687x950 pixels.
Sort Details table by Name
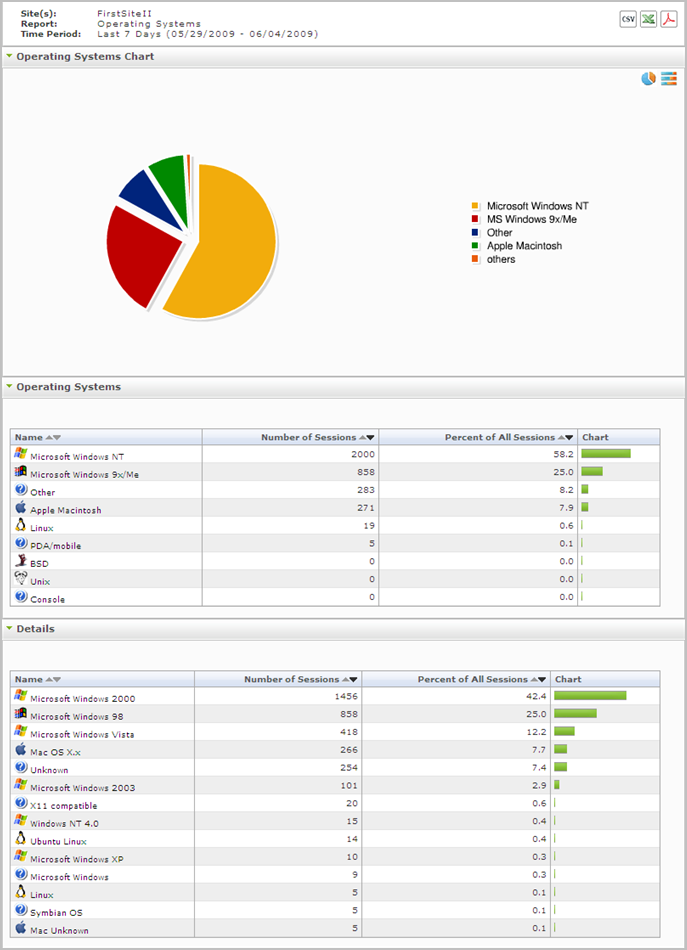point(53,680)
